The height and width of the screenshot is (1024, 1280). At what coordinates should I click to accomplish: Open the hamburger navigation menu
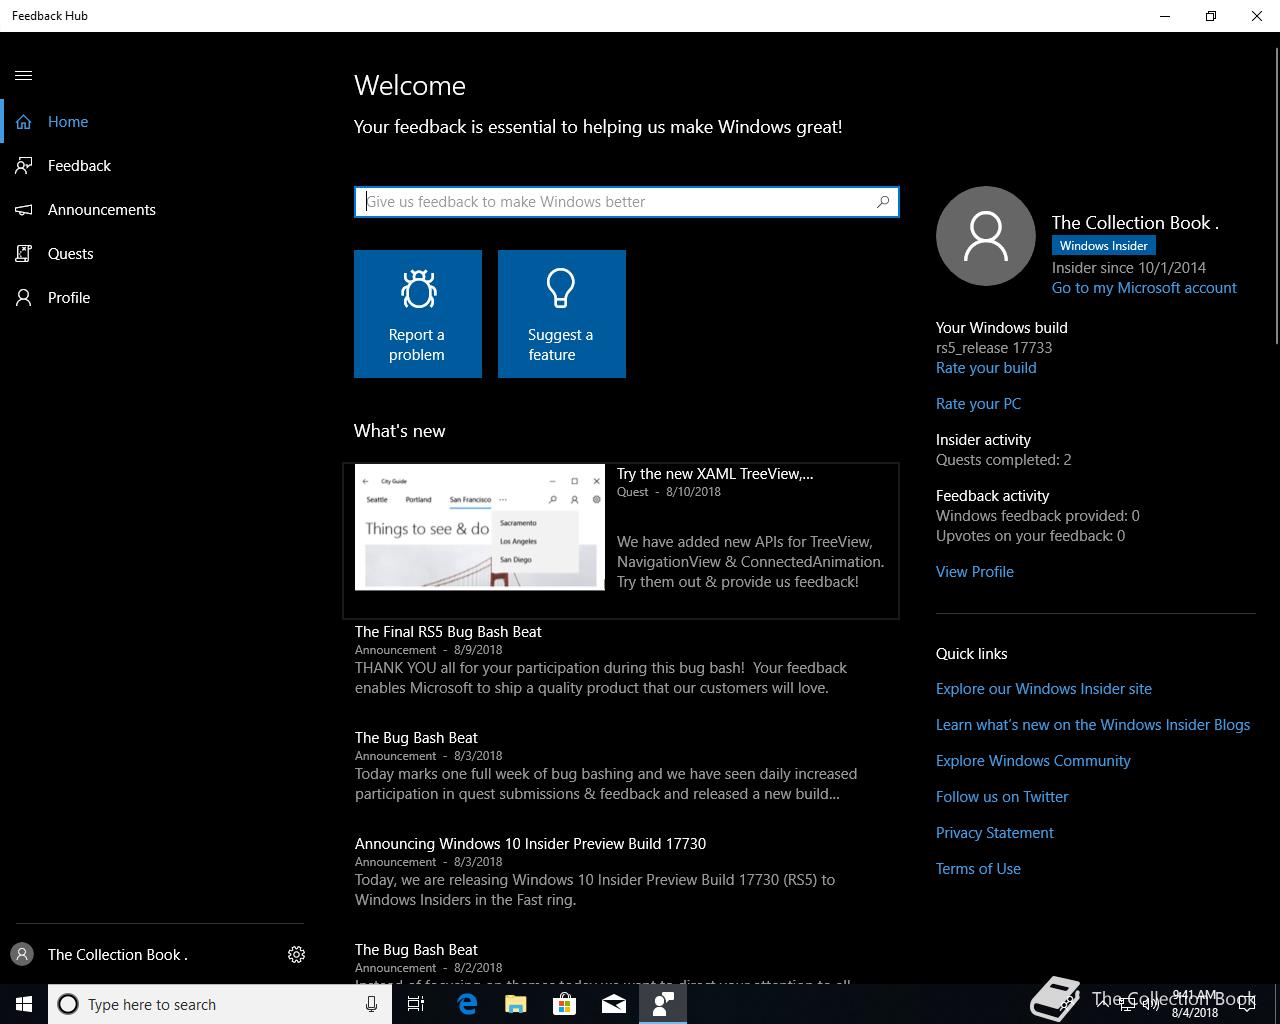[x=24, y=76]
